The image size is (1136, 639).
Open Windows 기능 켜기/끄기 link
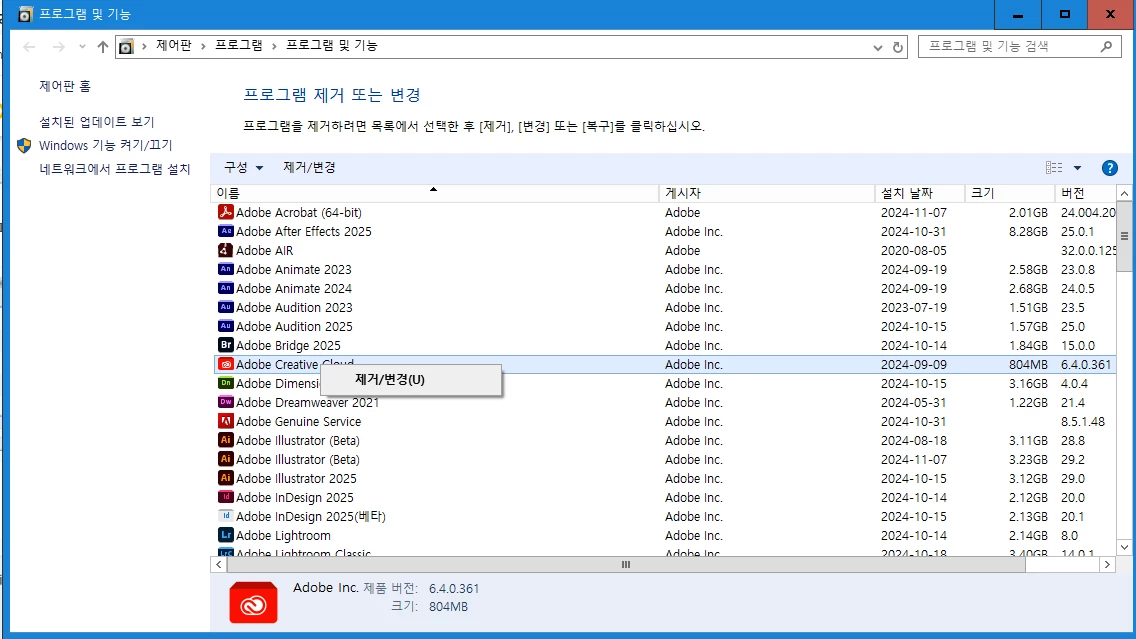[x=106, y=146]
